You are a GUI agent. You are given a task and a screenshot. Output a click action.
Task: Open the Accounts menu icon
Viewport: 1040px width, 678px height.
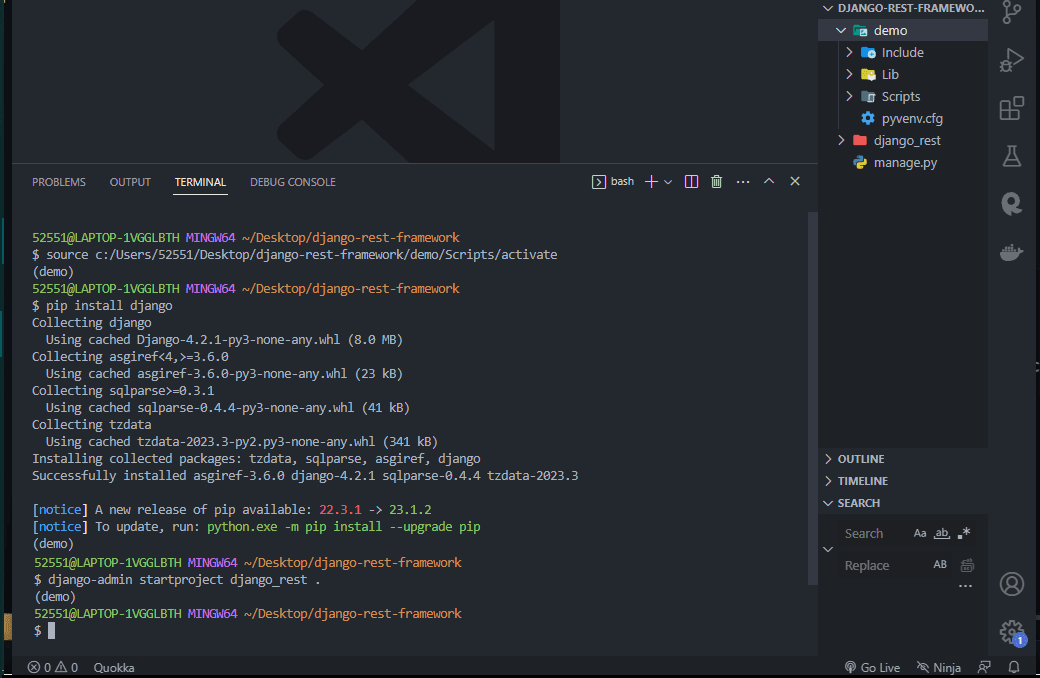[1011, 584]
